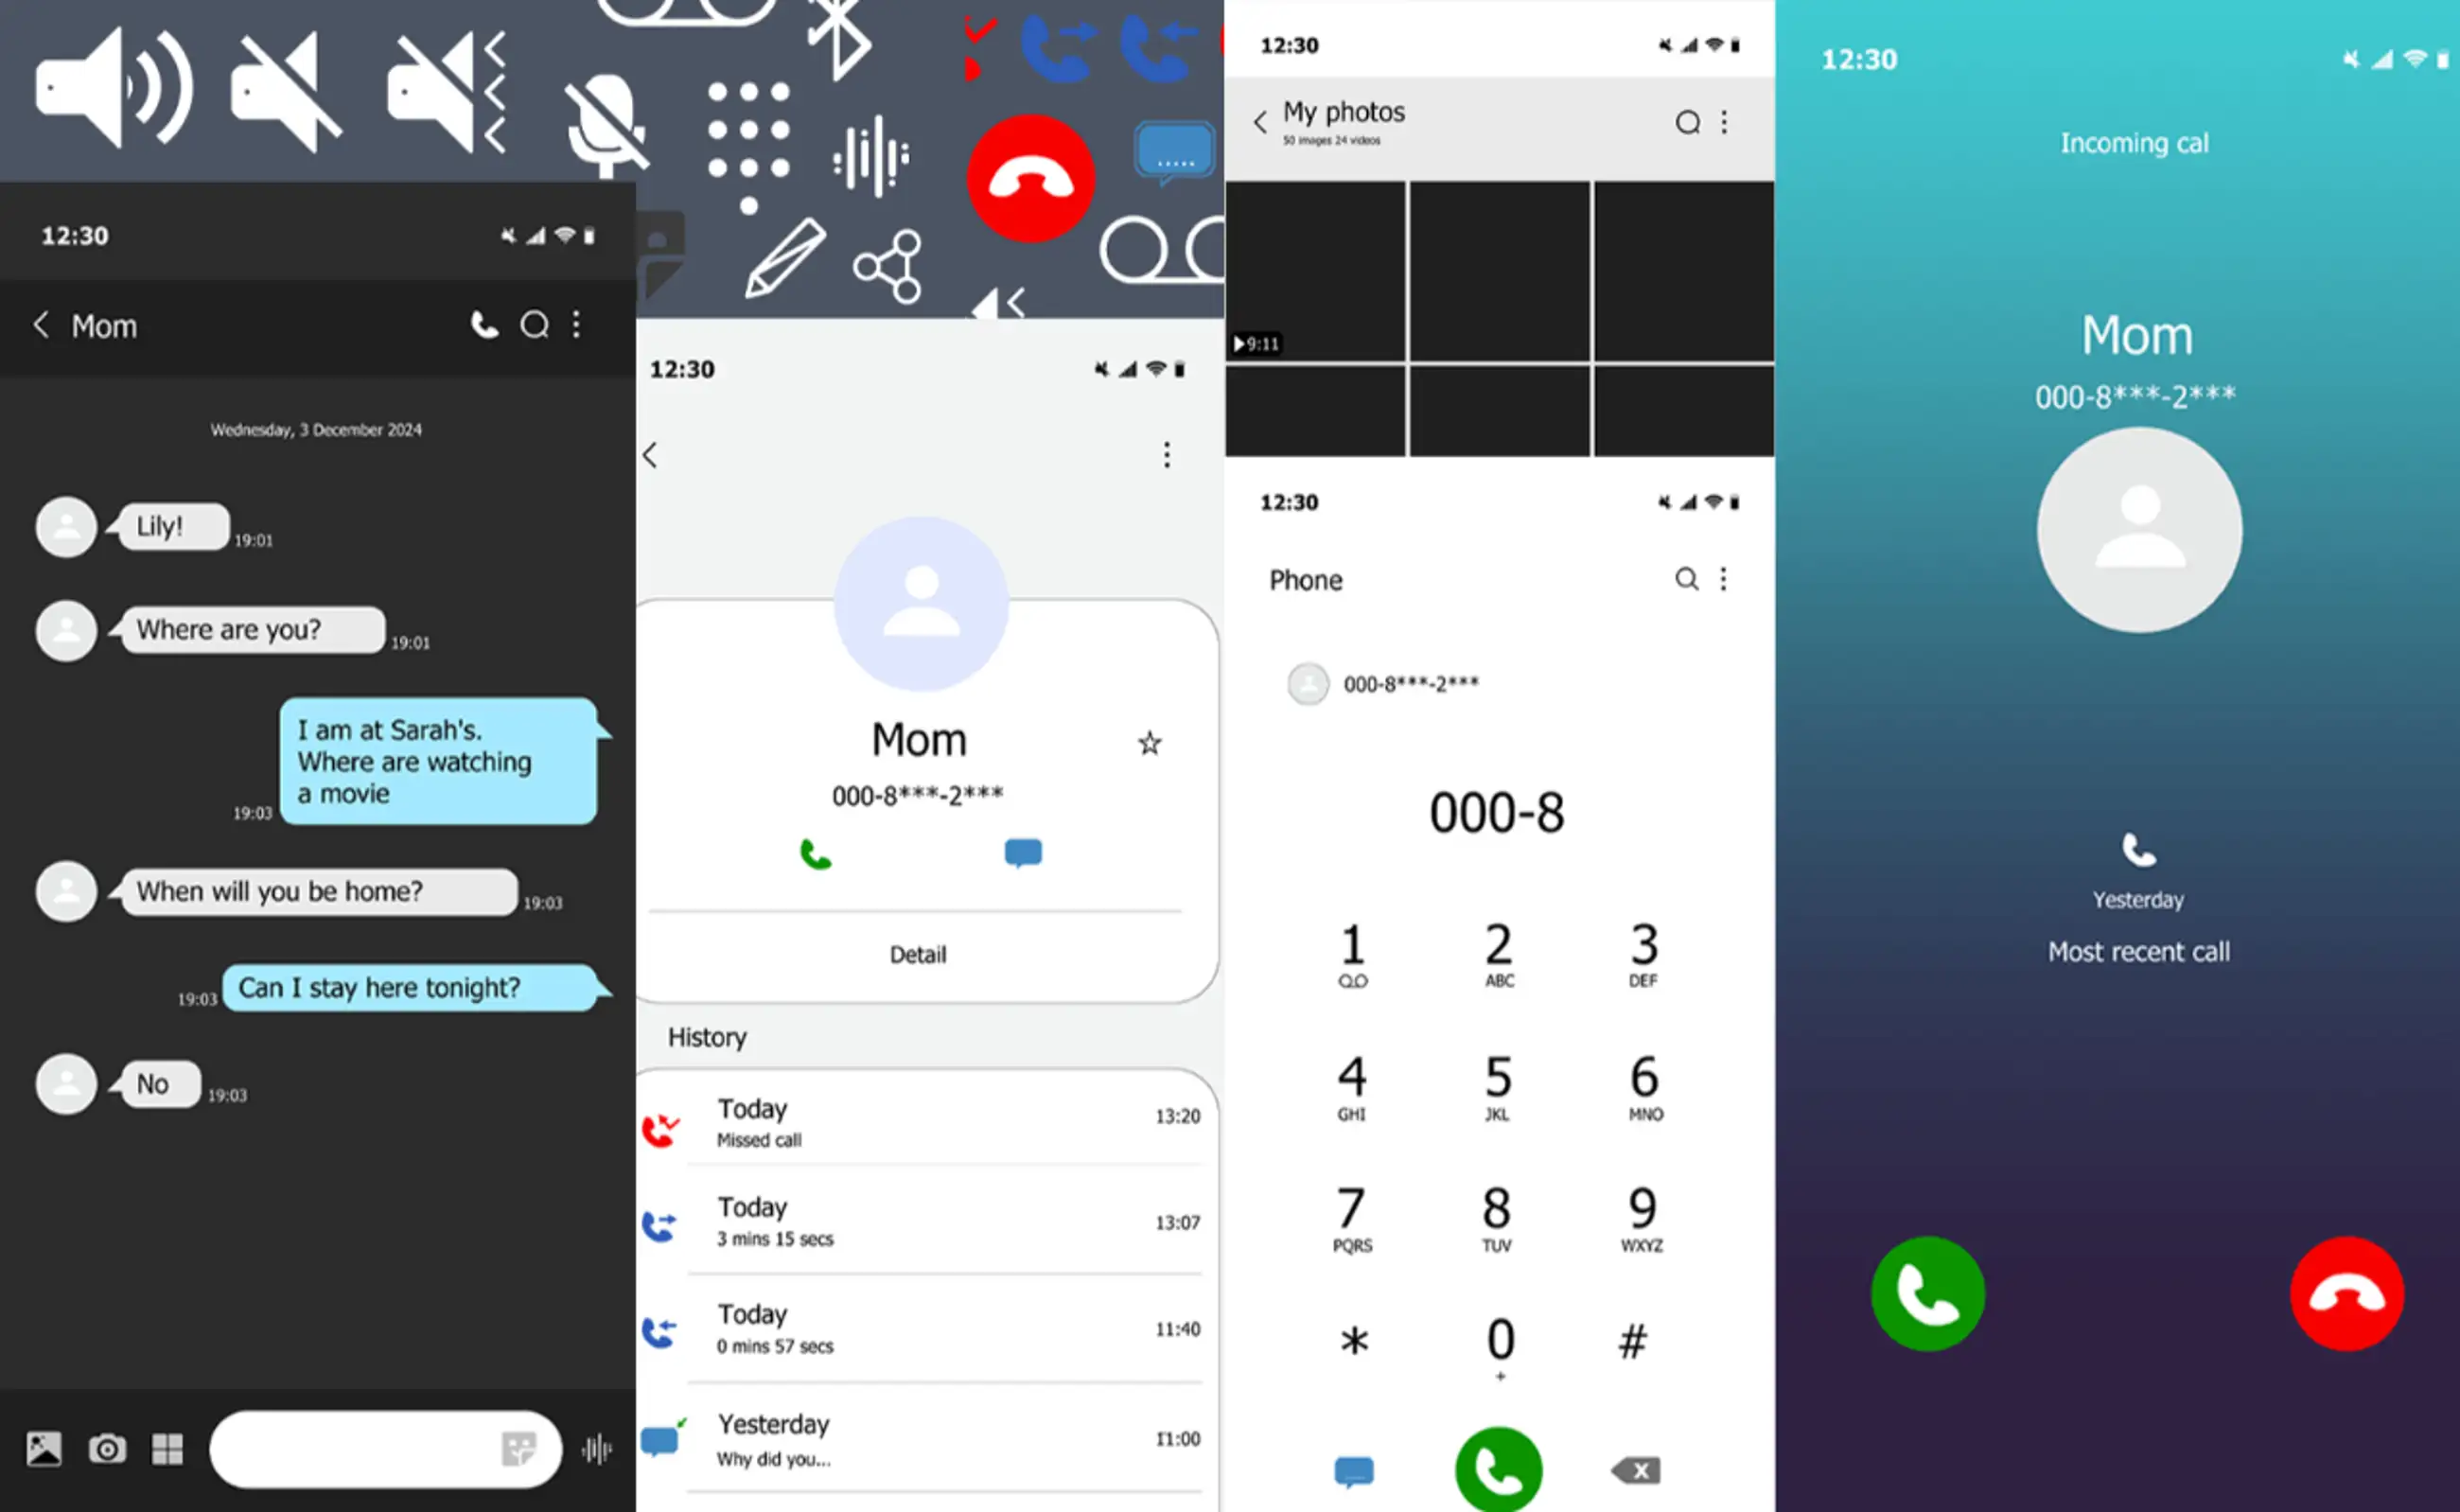Tap the phone call icon on Mom's contact
Screen dimensions: 2460x1512
[814, 854]
